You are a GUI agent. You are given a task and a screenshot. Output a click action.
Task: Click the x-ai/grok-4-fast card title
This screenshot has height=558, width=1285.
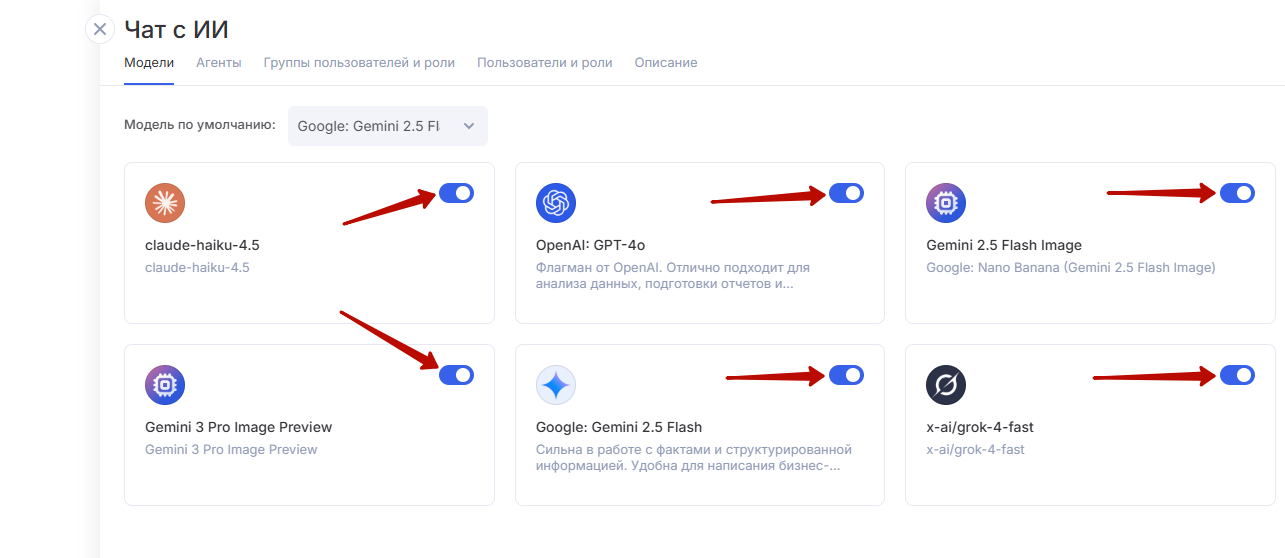pyautogui.click(x=980, y=427)
